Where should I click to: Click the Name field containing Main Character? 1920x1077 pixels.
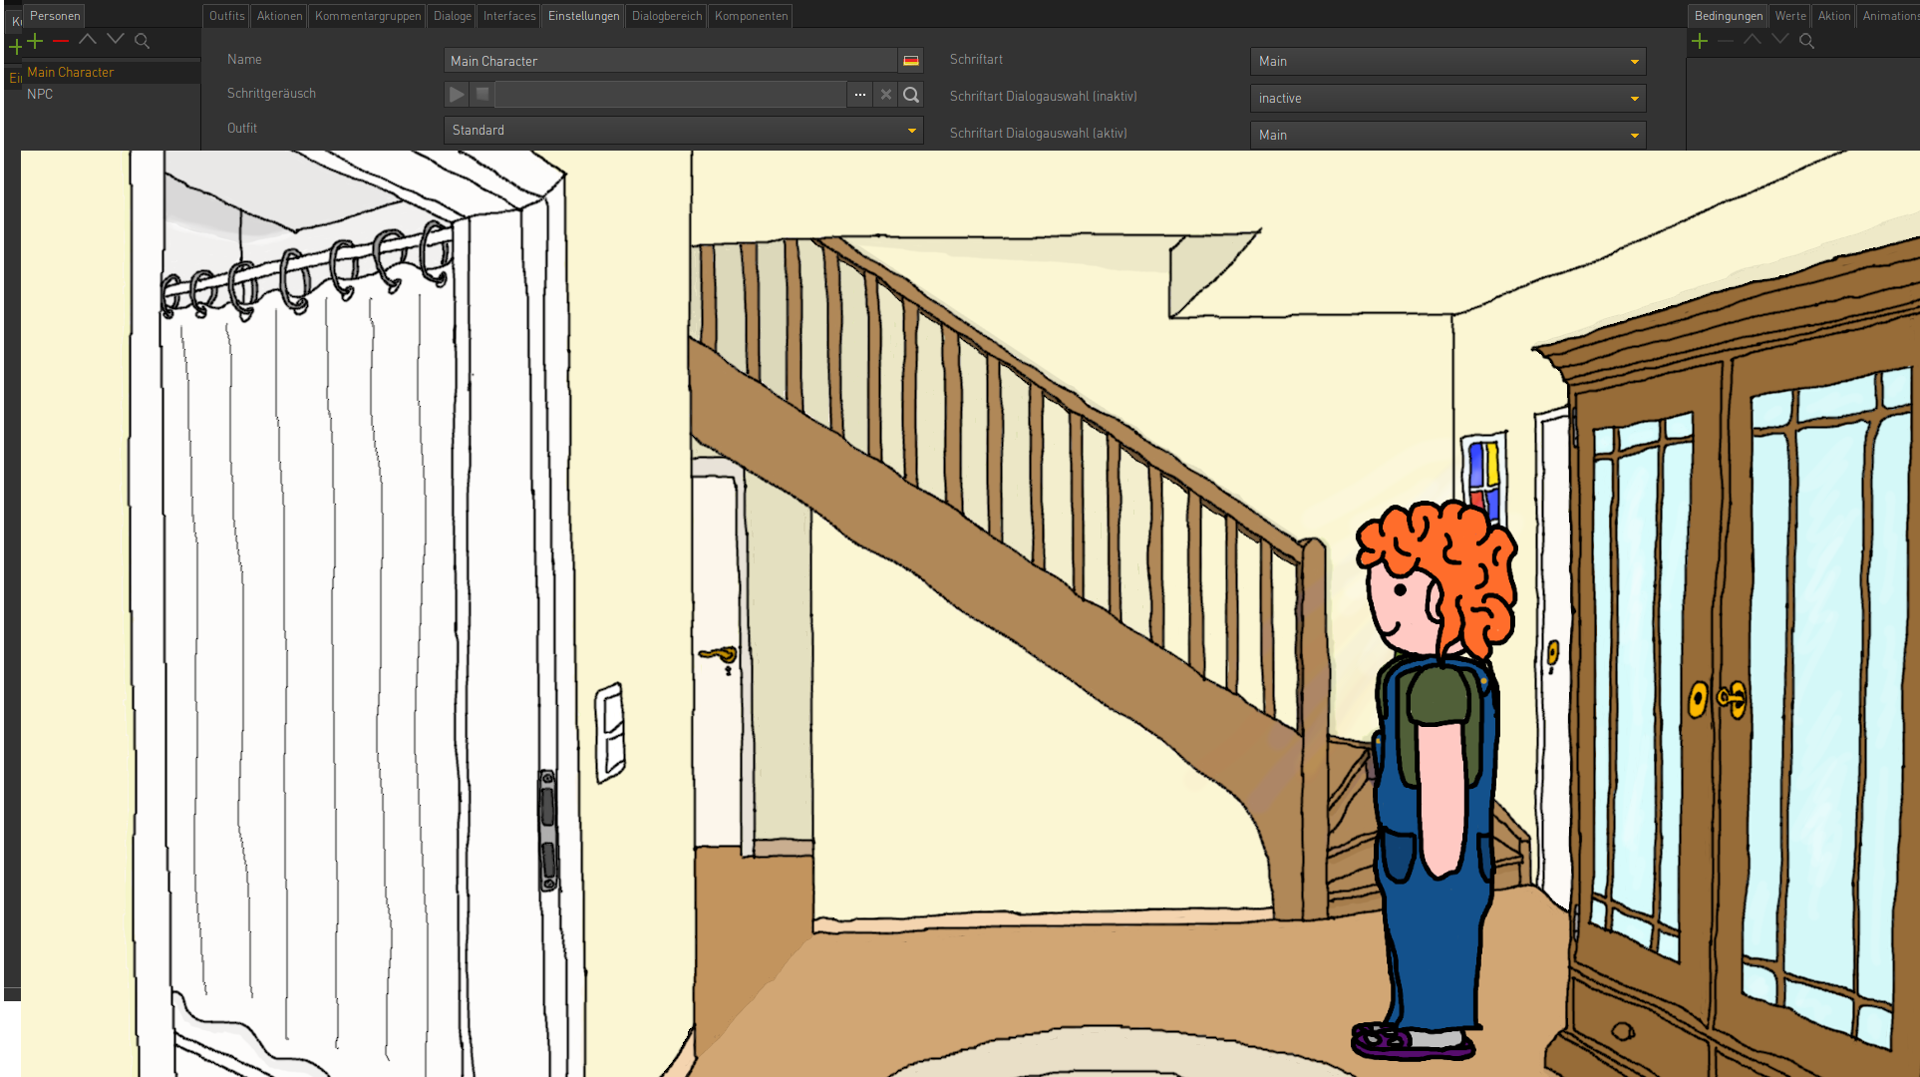click(x=670, y=61)
